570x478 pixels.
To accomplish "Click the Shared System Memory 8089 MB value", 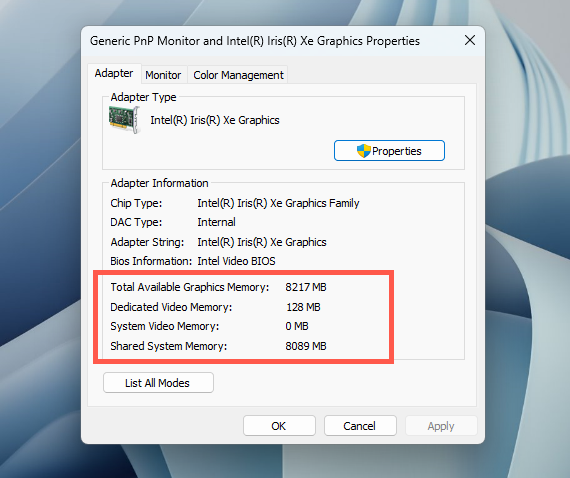I will 306,346.
